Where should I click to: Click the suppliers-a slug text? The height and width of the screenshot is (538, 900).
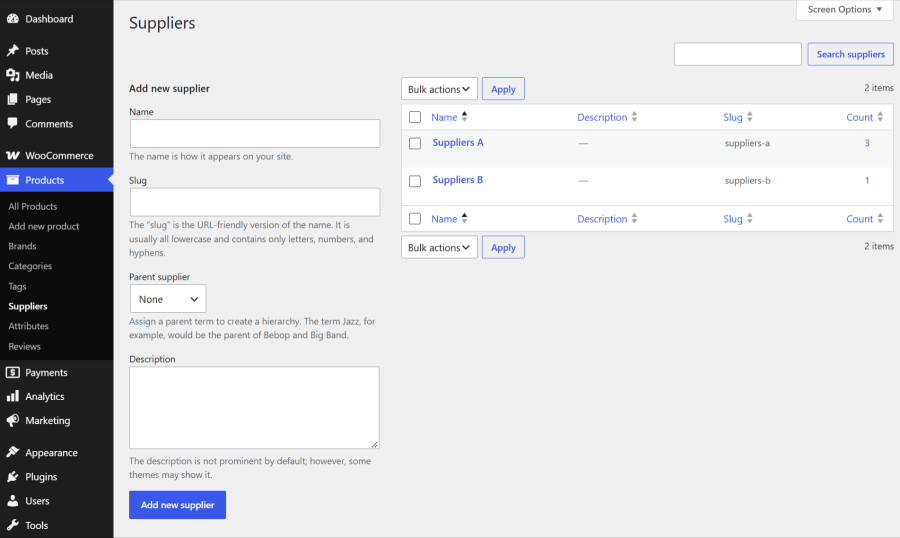pyautogui.click(x=747, y=143)
